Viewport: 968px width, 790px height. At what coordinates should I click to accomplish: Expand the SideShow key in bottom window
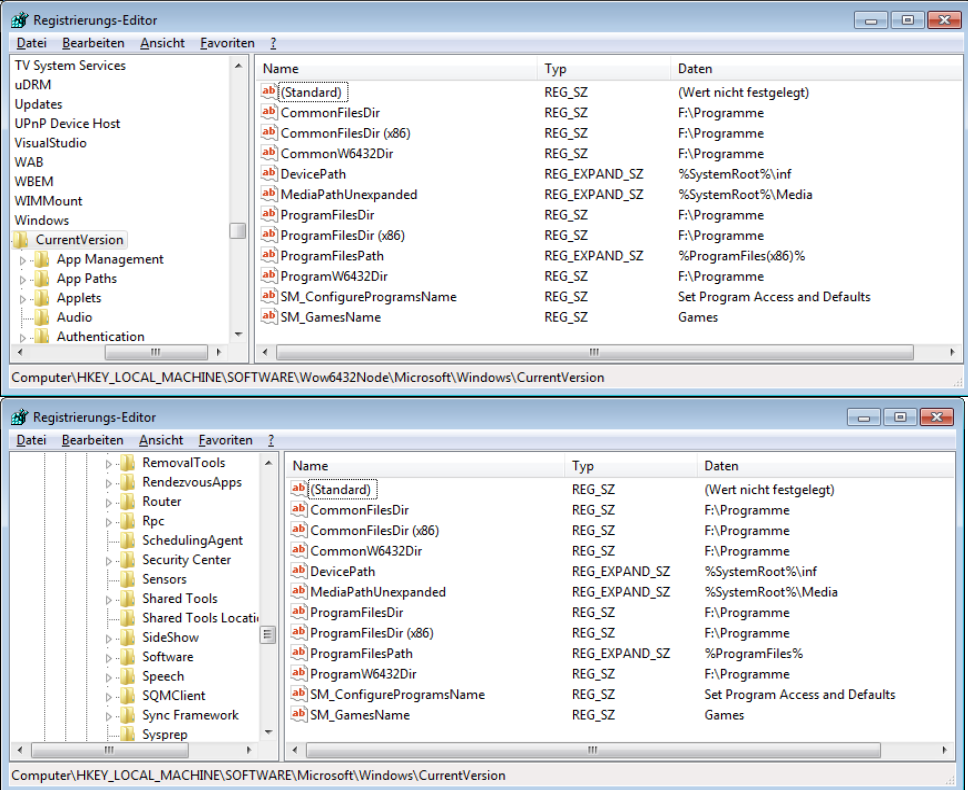coord(109,639)
